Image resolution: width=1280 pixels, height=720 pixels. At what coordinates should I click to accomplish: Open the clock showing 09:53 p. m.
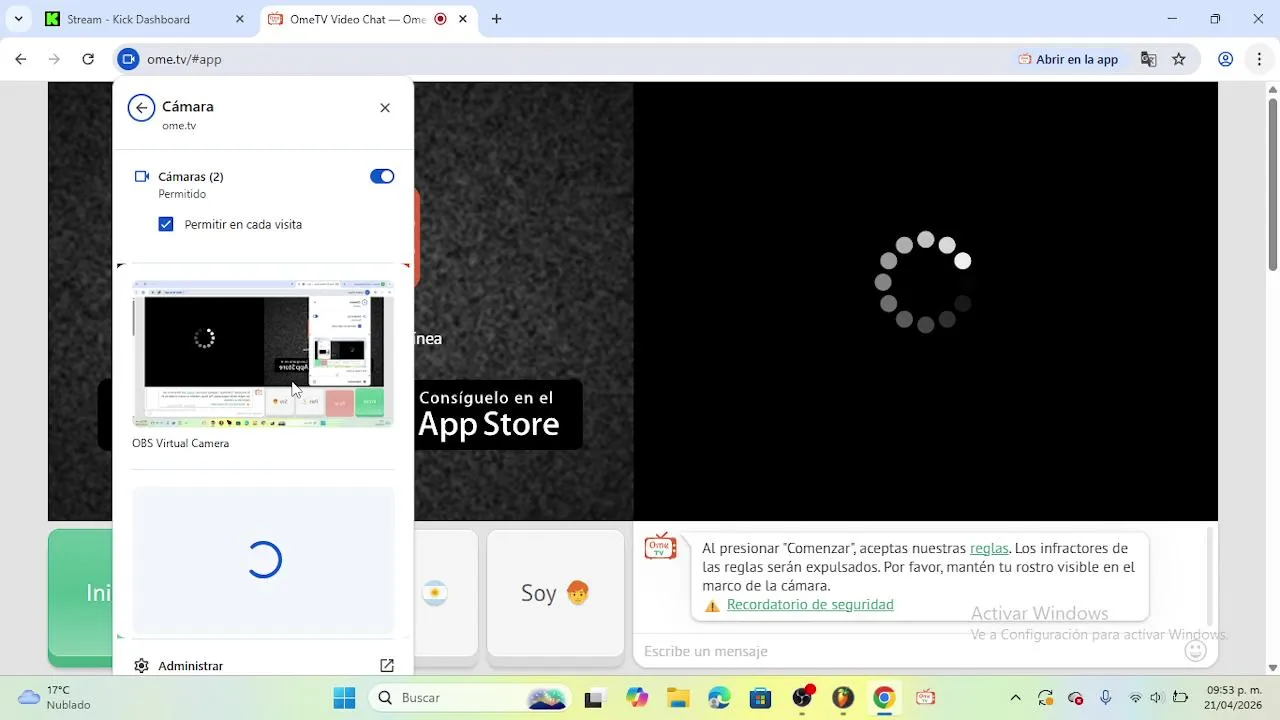pyautogui.click(x=1233, y=698)
